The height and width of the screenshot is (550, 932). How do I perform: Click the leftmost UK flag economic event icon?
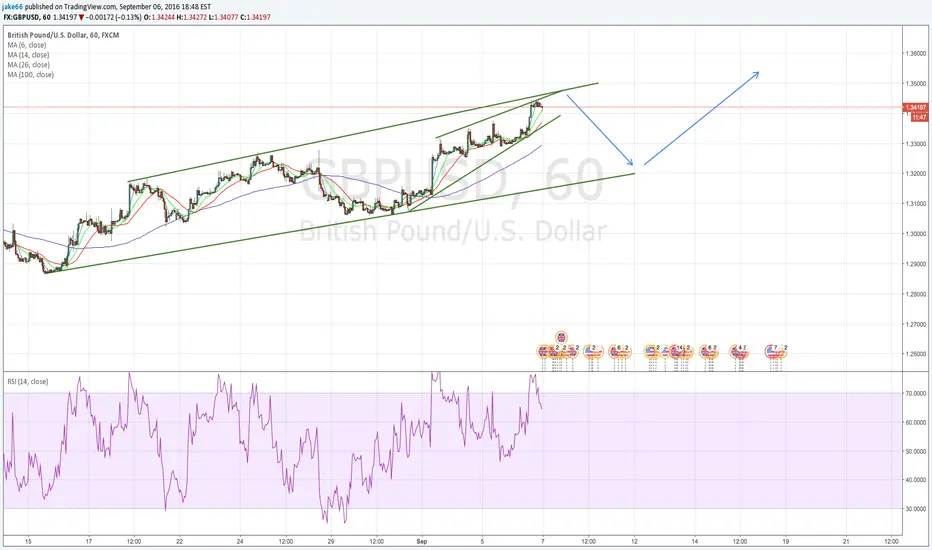543,351
